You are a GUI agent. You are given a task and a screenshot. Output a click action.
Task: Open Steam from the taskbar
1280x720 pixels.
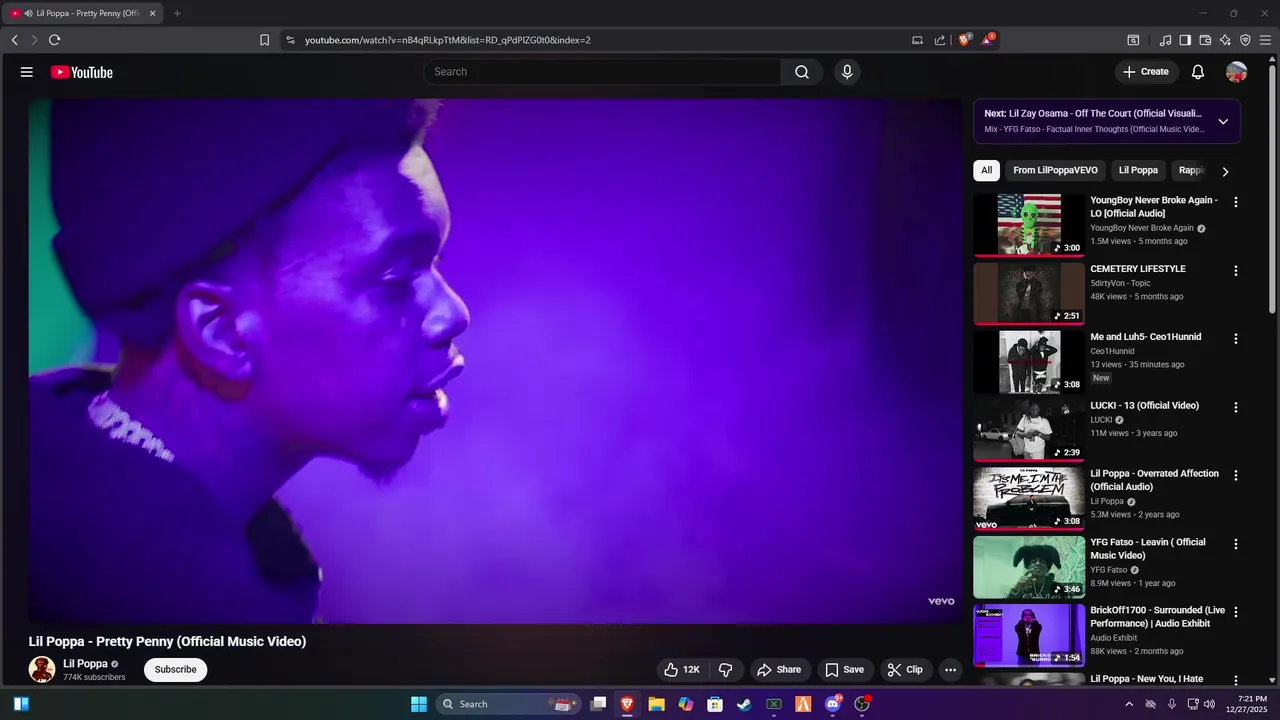(744, 704)
